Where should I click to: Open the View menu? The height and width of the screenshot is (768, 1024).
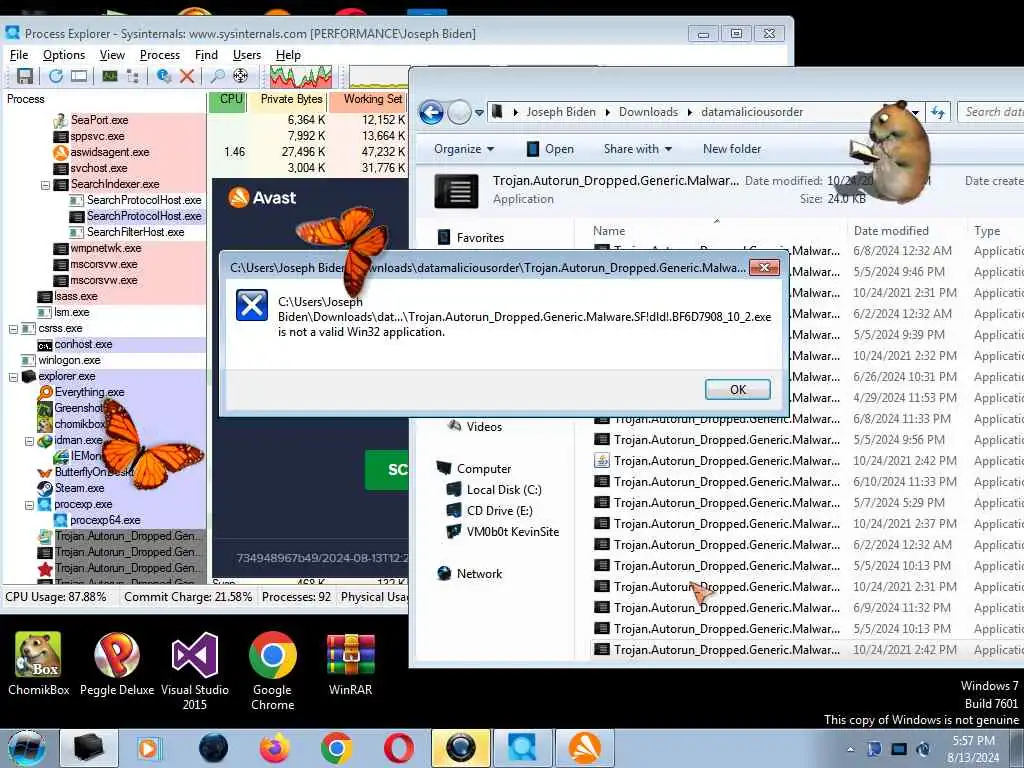(112, 55)
